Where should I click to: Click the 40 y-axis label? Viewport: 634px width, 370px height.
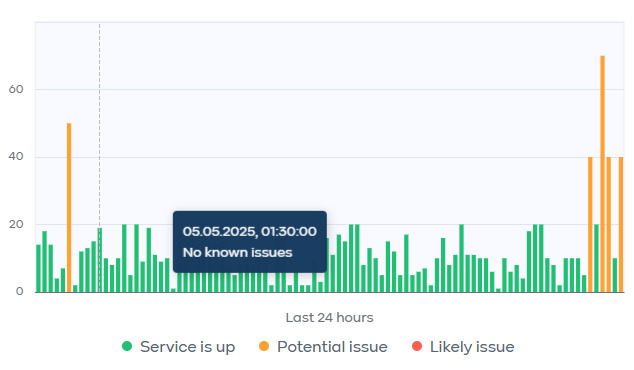click(16, 156)
